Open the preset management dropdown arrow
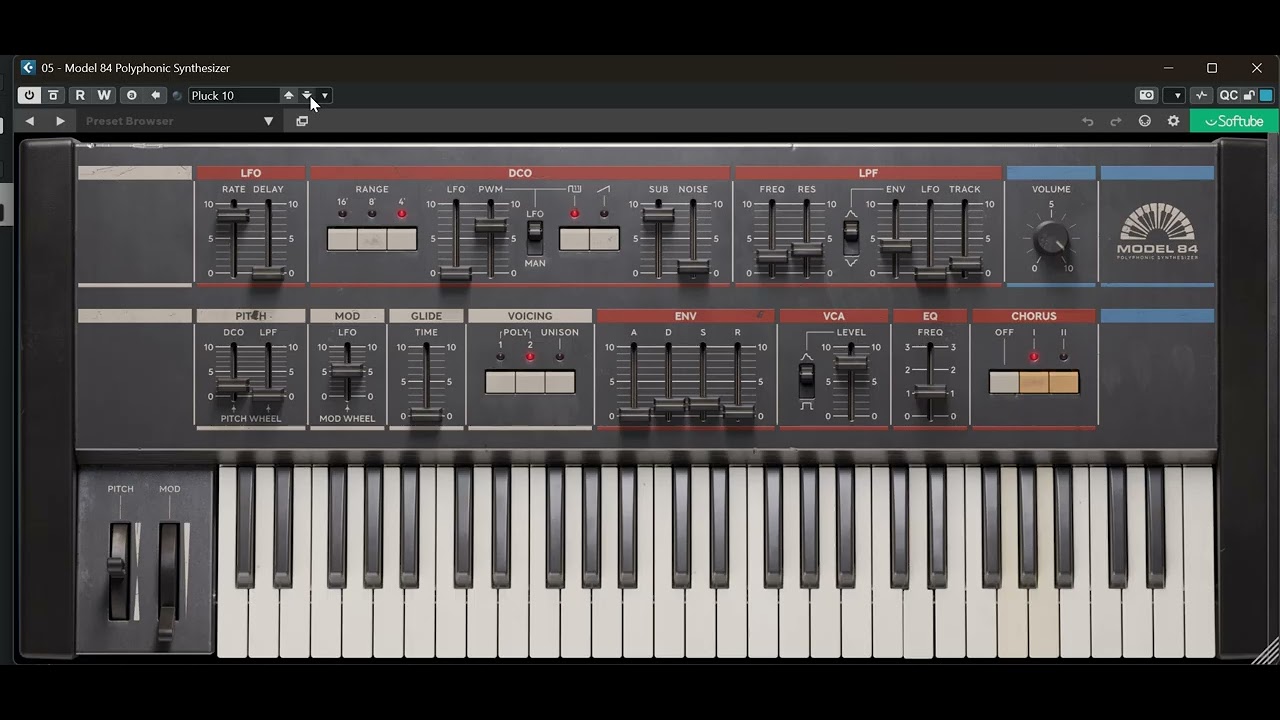The image size is (1280, 720). pos(324,95)
